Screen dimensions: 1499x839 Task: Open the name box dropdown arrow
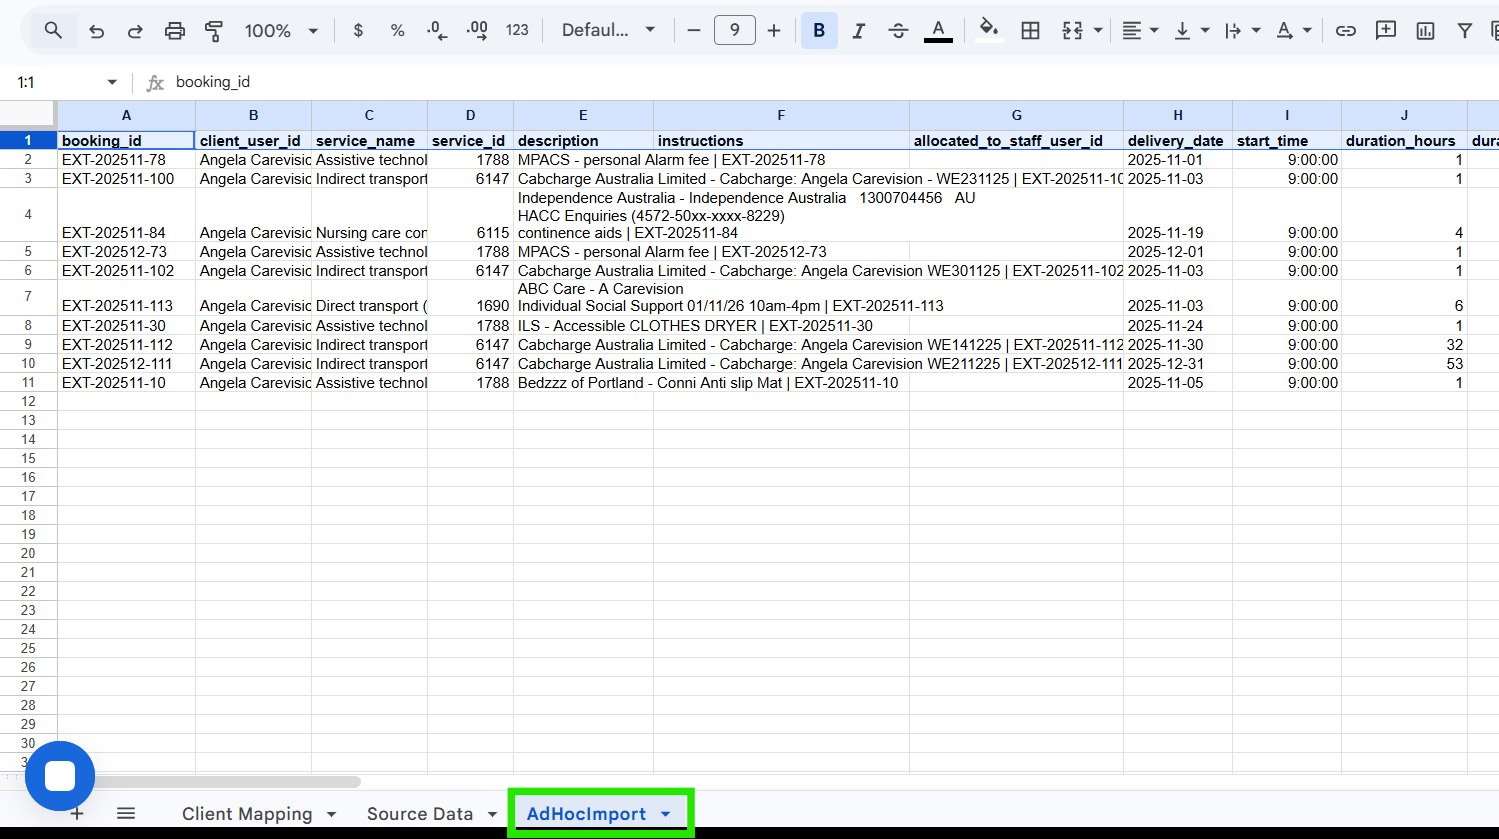point(112,82)
